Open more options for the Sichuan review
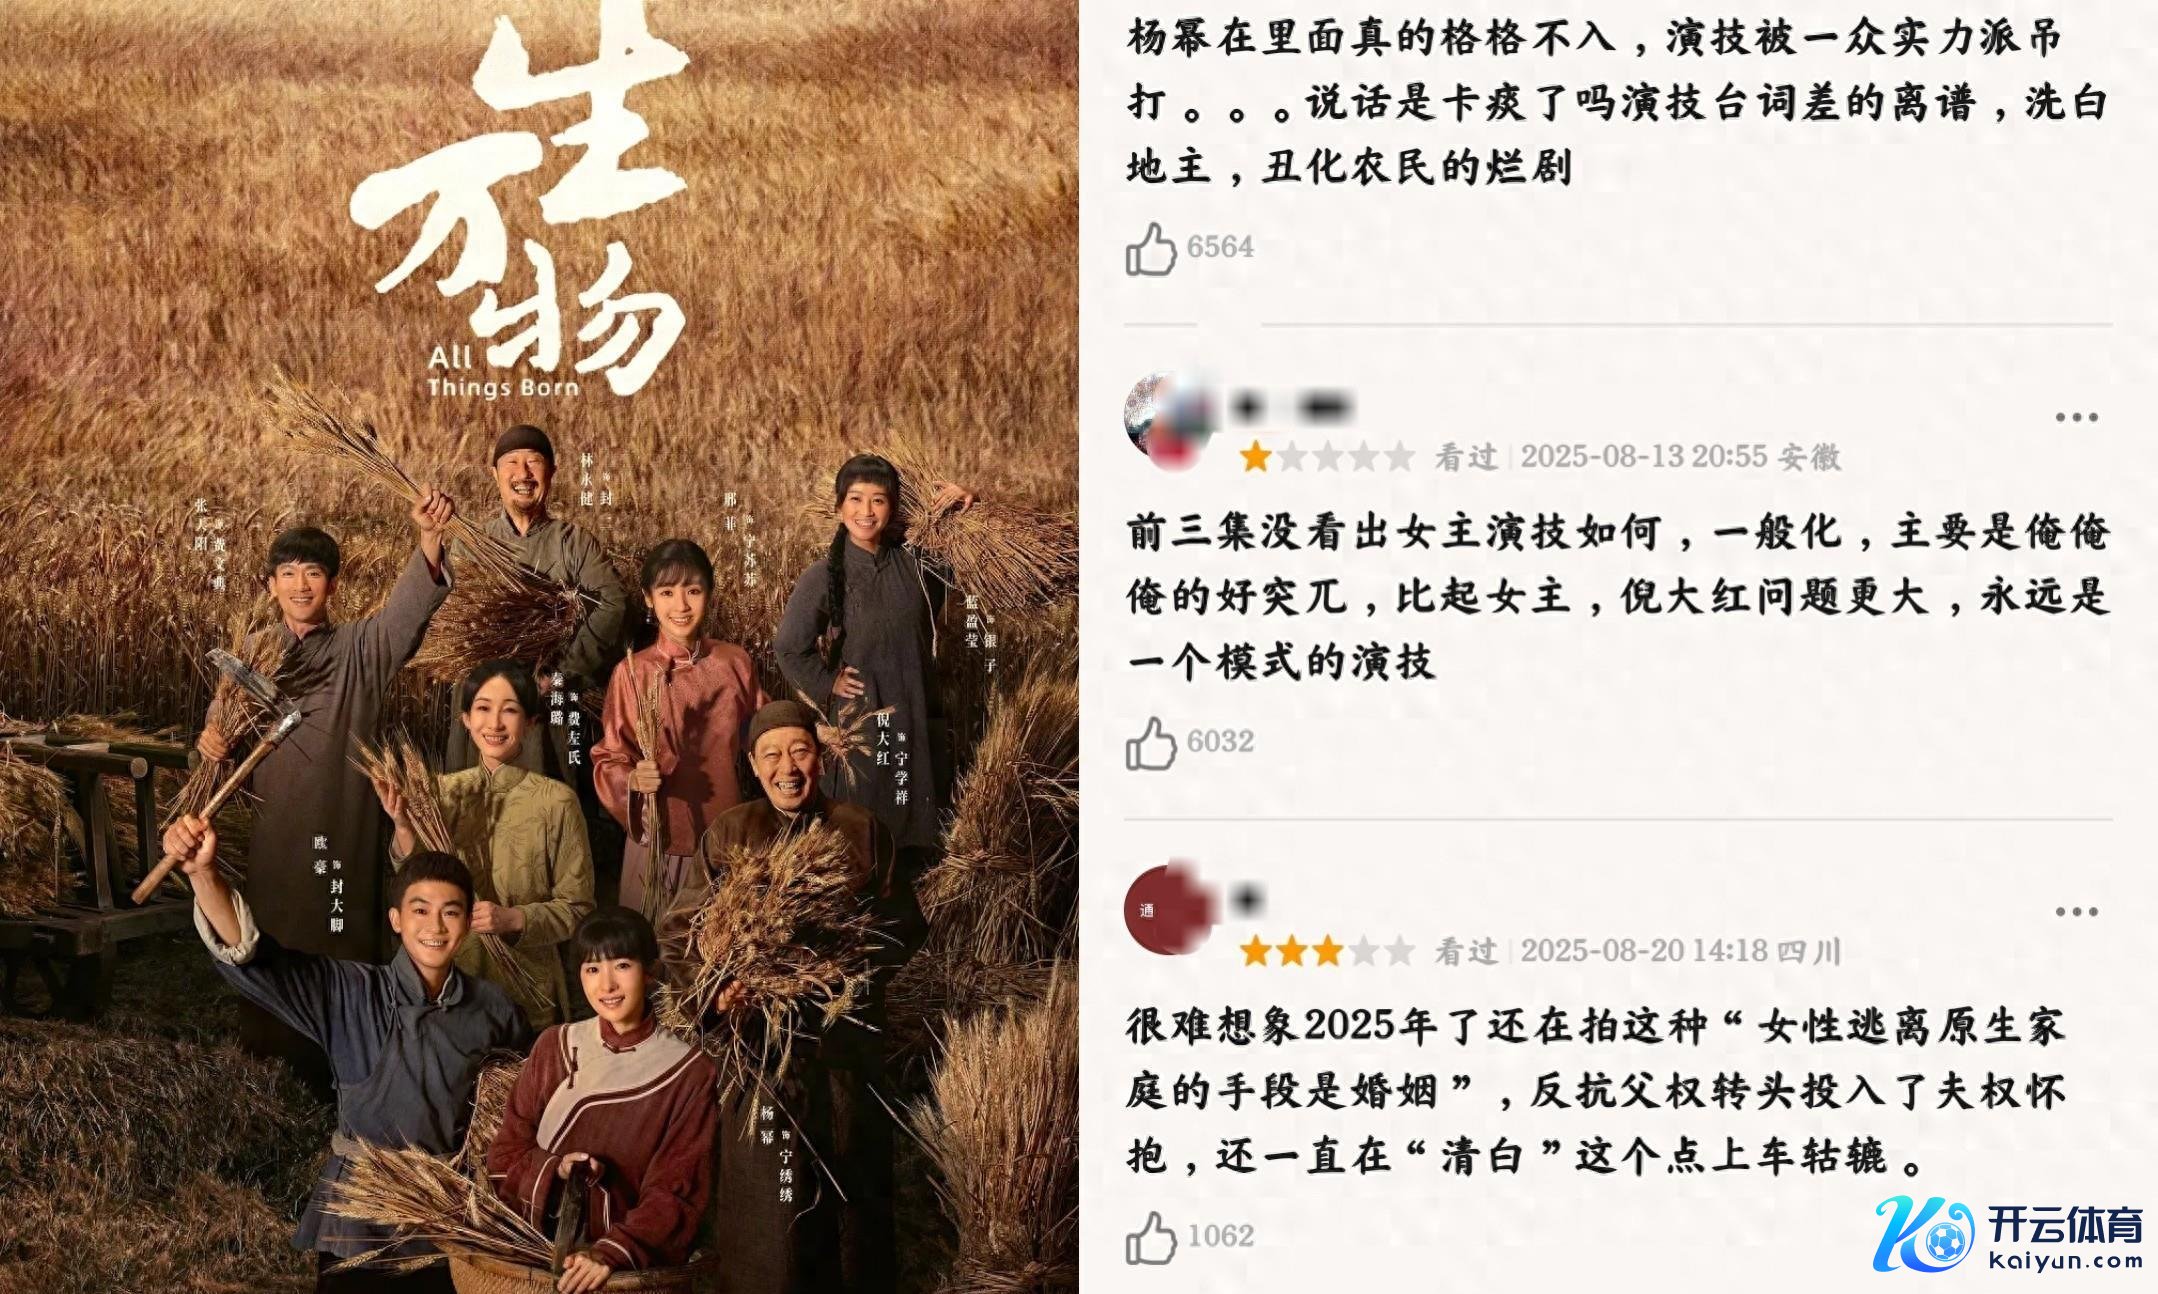2158x1294 pixels. click(x=2076, y=911)
